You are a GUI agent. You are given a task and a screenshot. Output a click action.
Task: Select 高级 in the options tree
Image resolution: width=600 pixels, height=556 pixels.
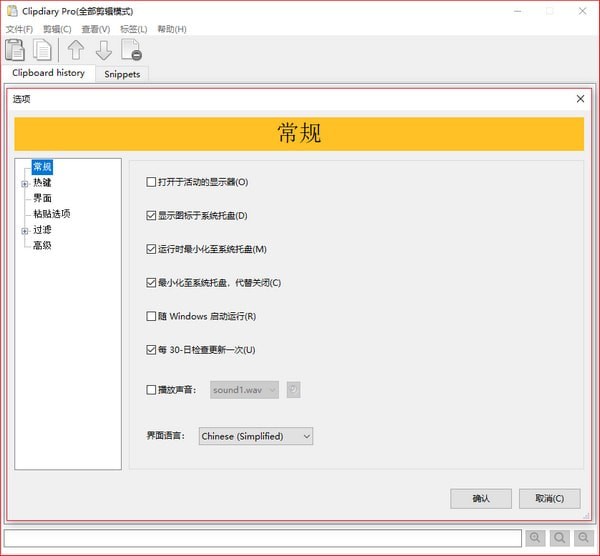point(42,245)
